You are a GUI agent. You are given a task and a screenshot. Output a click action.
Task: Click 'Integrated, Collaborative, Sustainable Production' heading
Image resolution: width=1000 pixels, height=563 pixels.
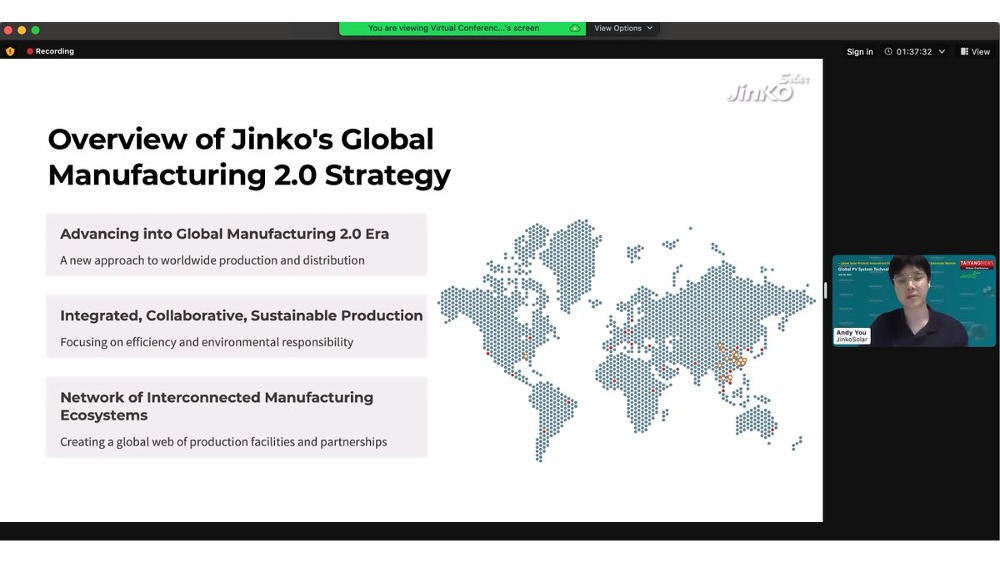tap(241, 316)
